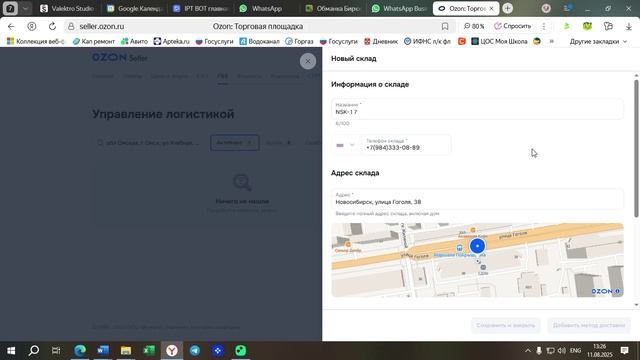This screenshot has height=360, width=640.
Task: Open the Дневник bookmark
Action: coord(380,41)
